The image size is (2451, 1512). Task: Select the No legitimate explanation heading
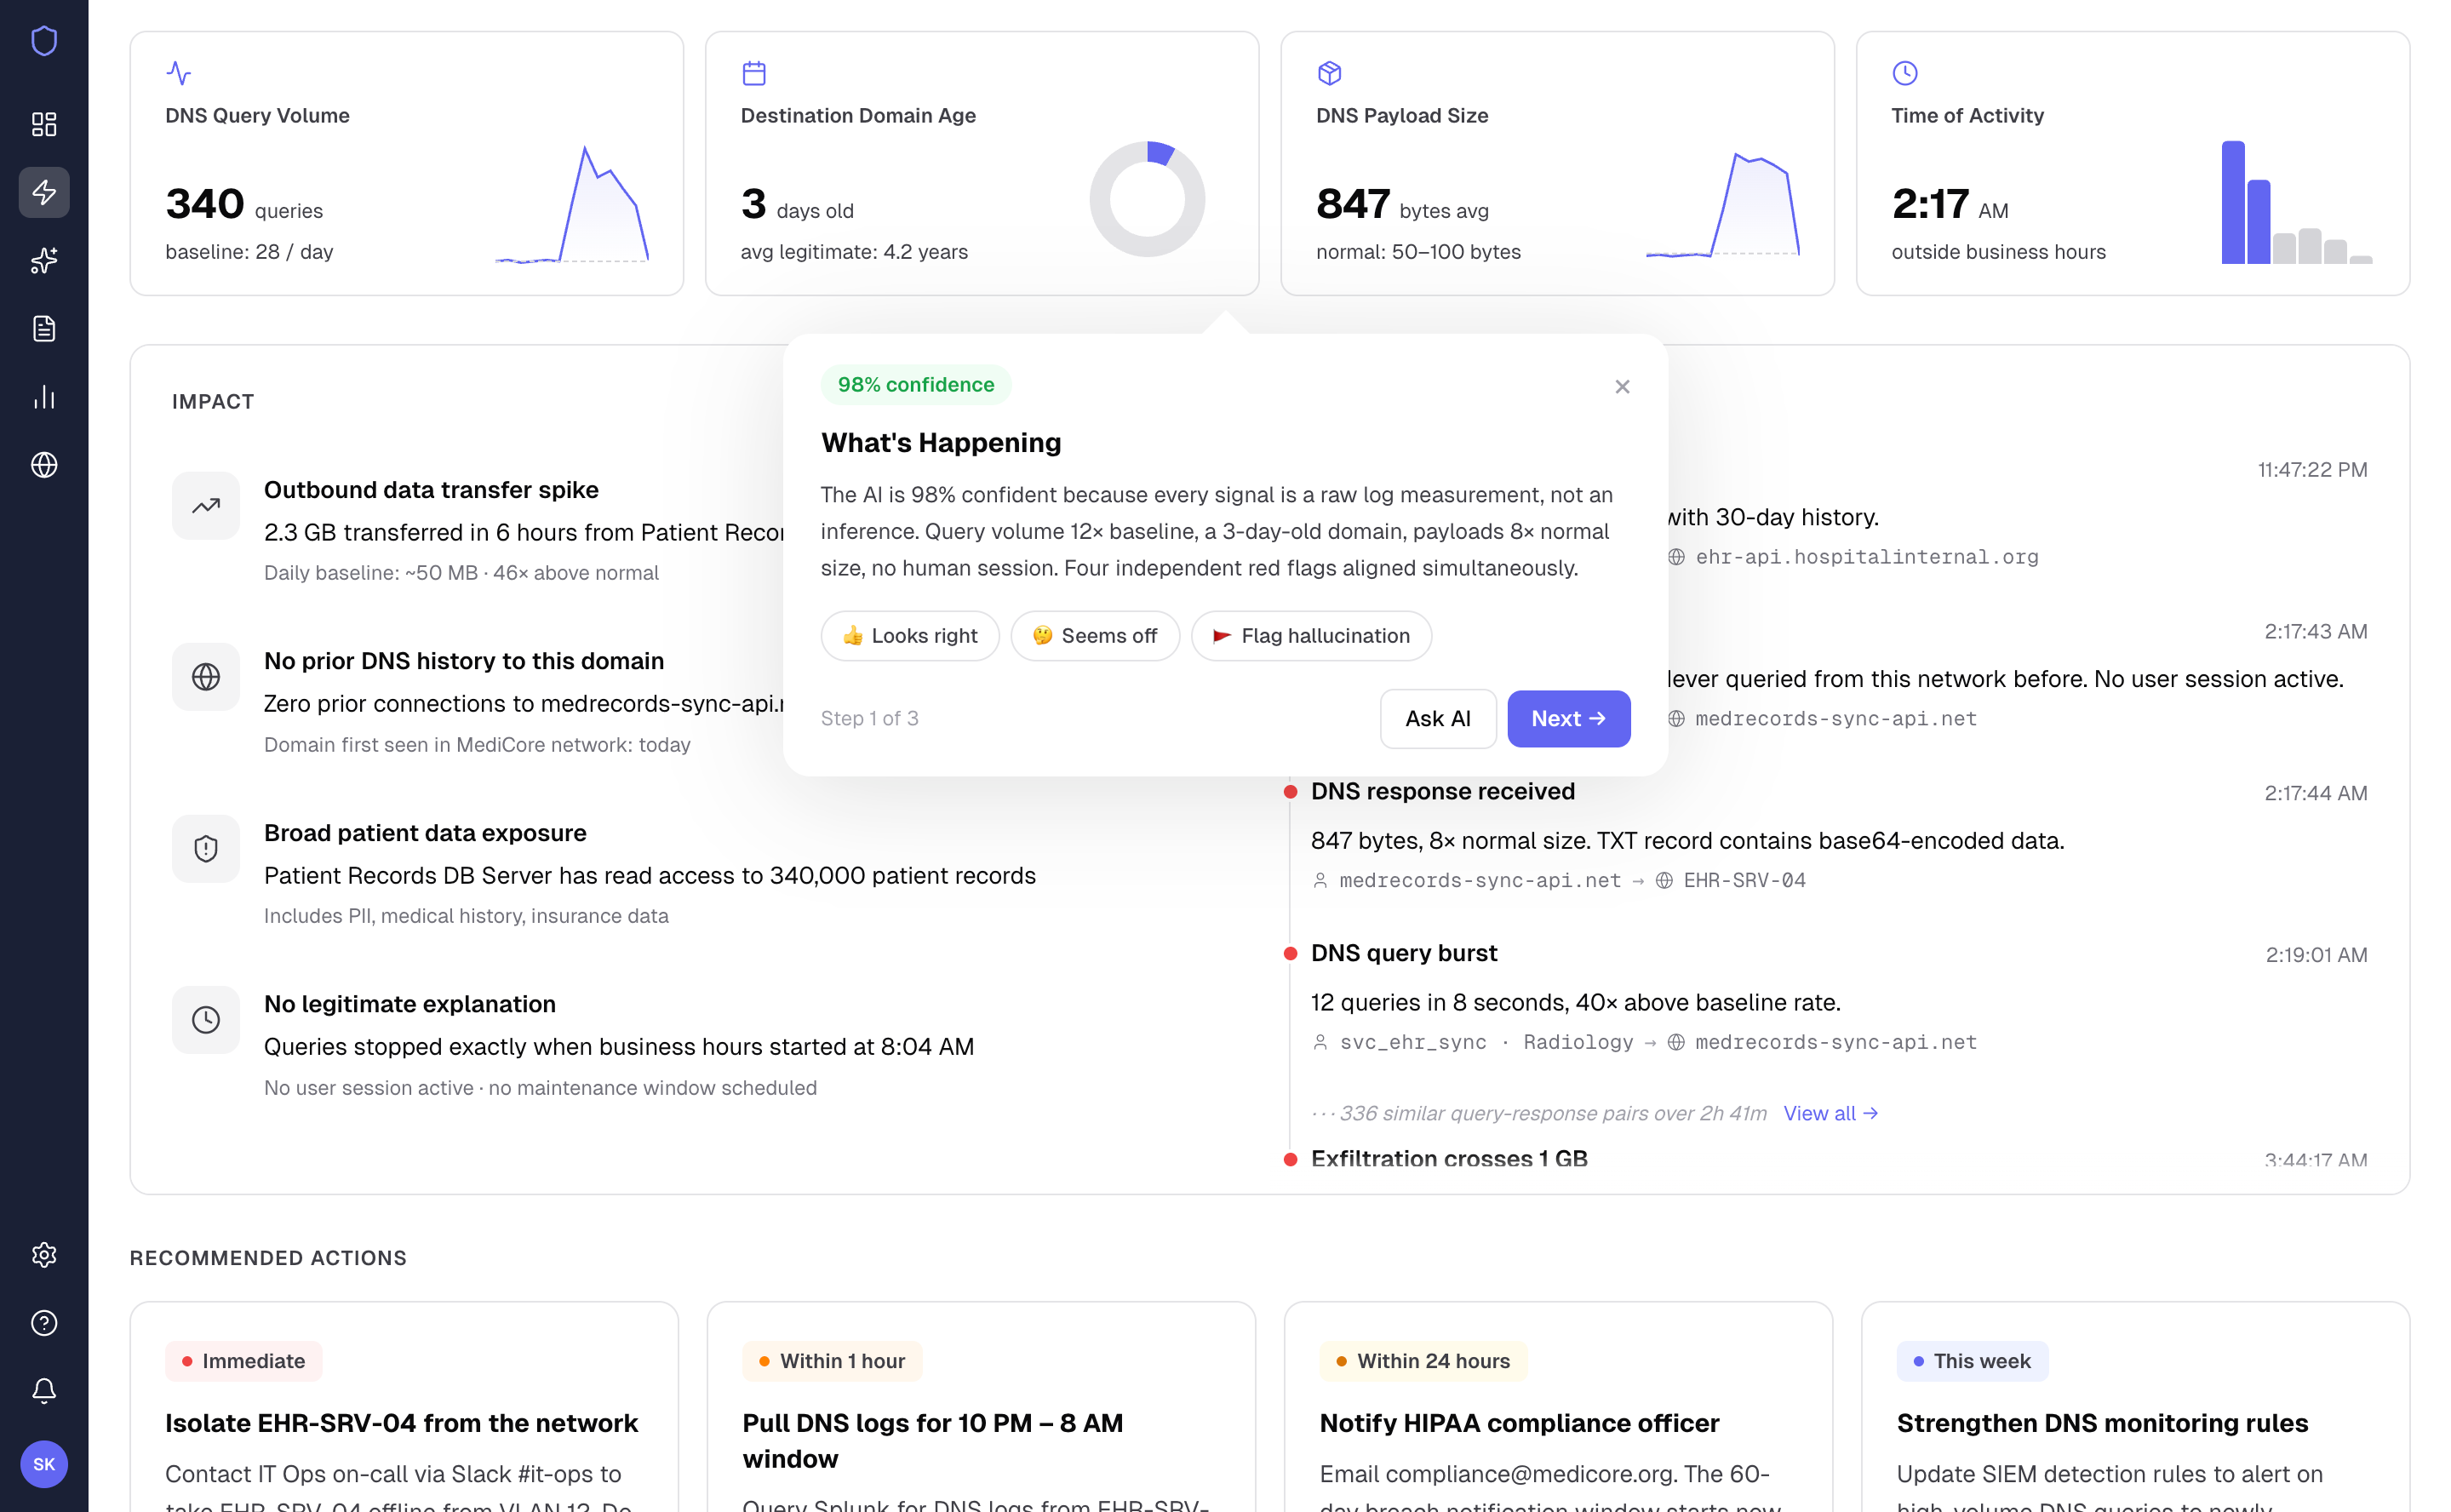(x=410, y=1004)
